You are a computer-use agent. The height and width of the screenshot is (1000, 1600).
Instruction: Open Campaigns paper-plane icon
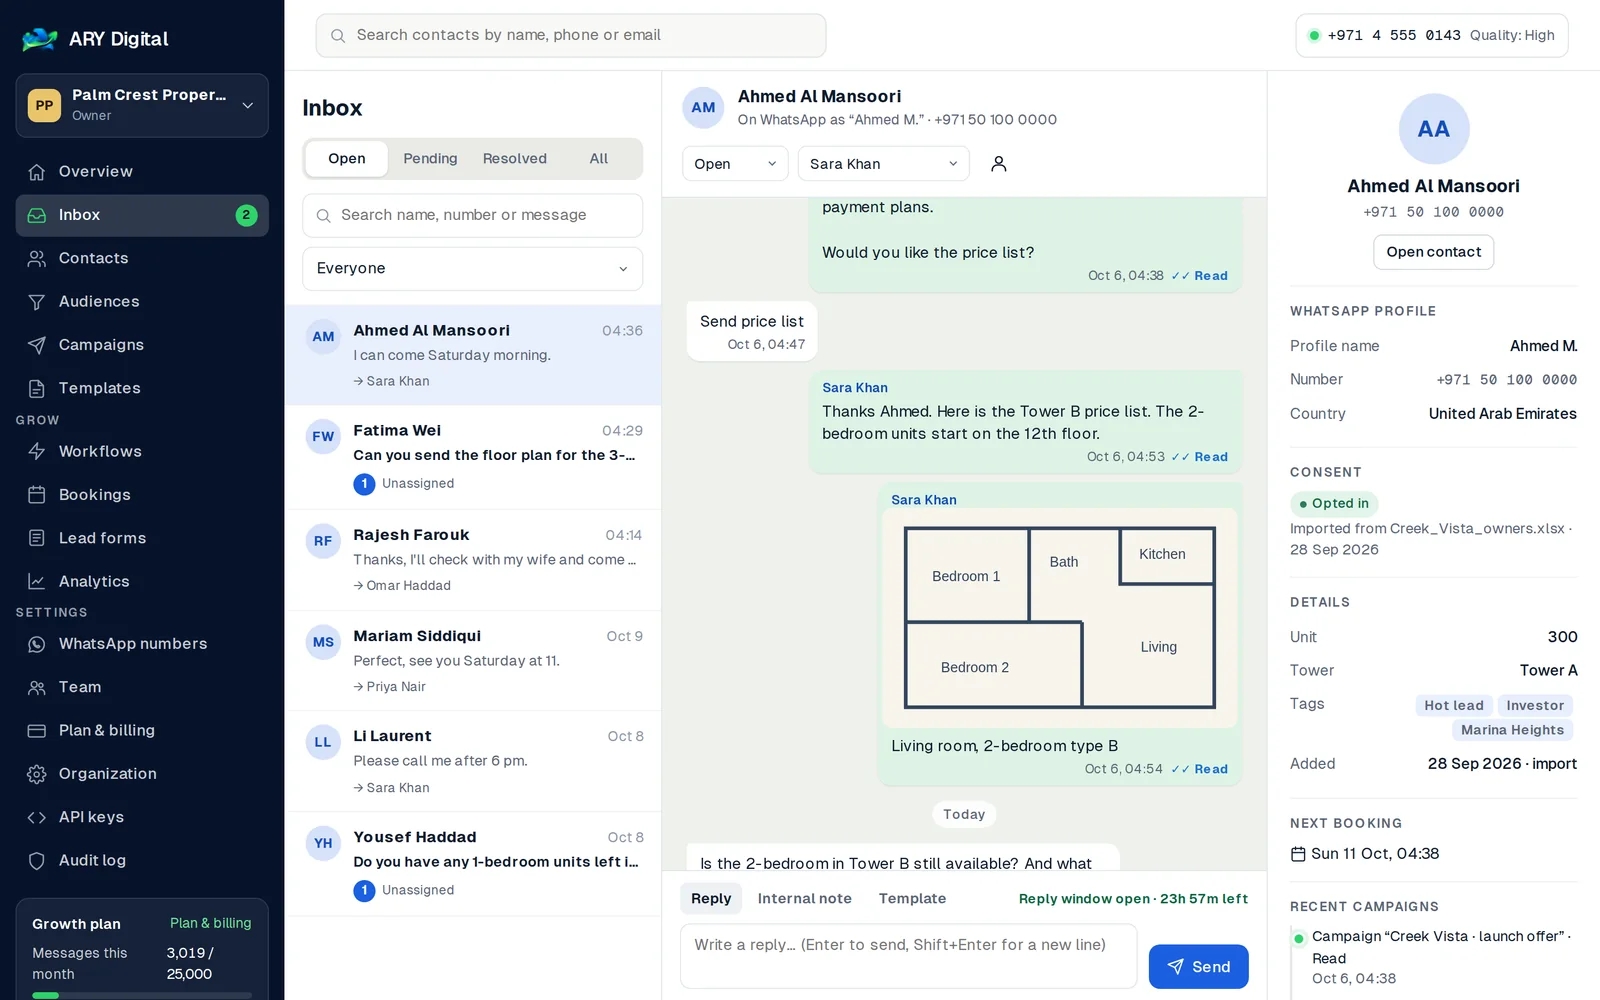(37, 345)
